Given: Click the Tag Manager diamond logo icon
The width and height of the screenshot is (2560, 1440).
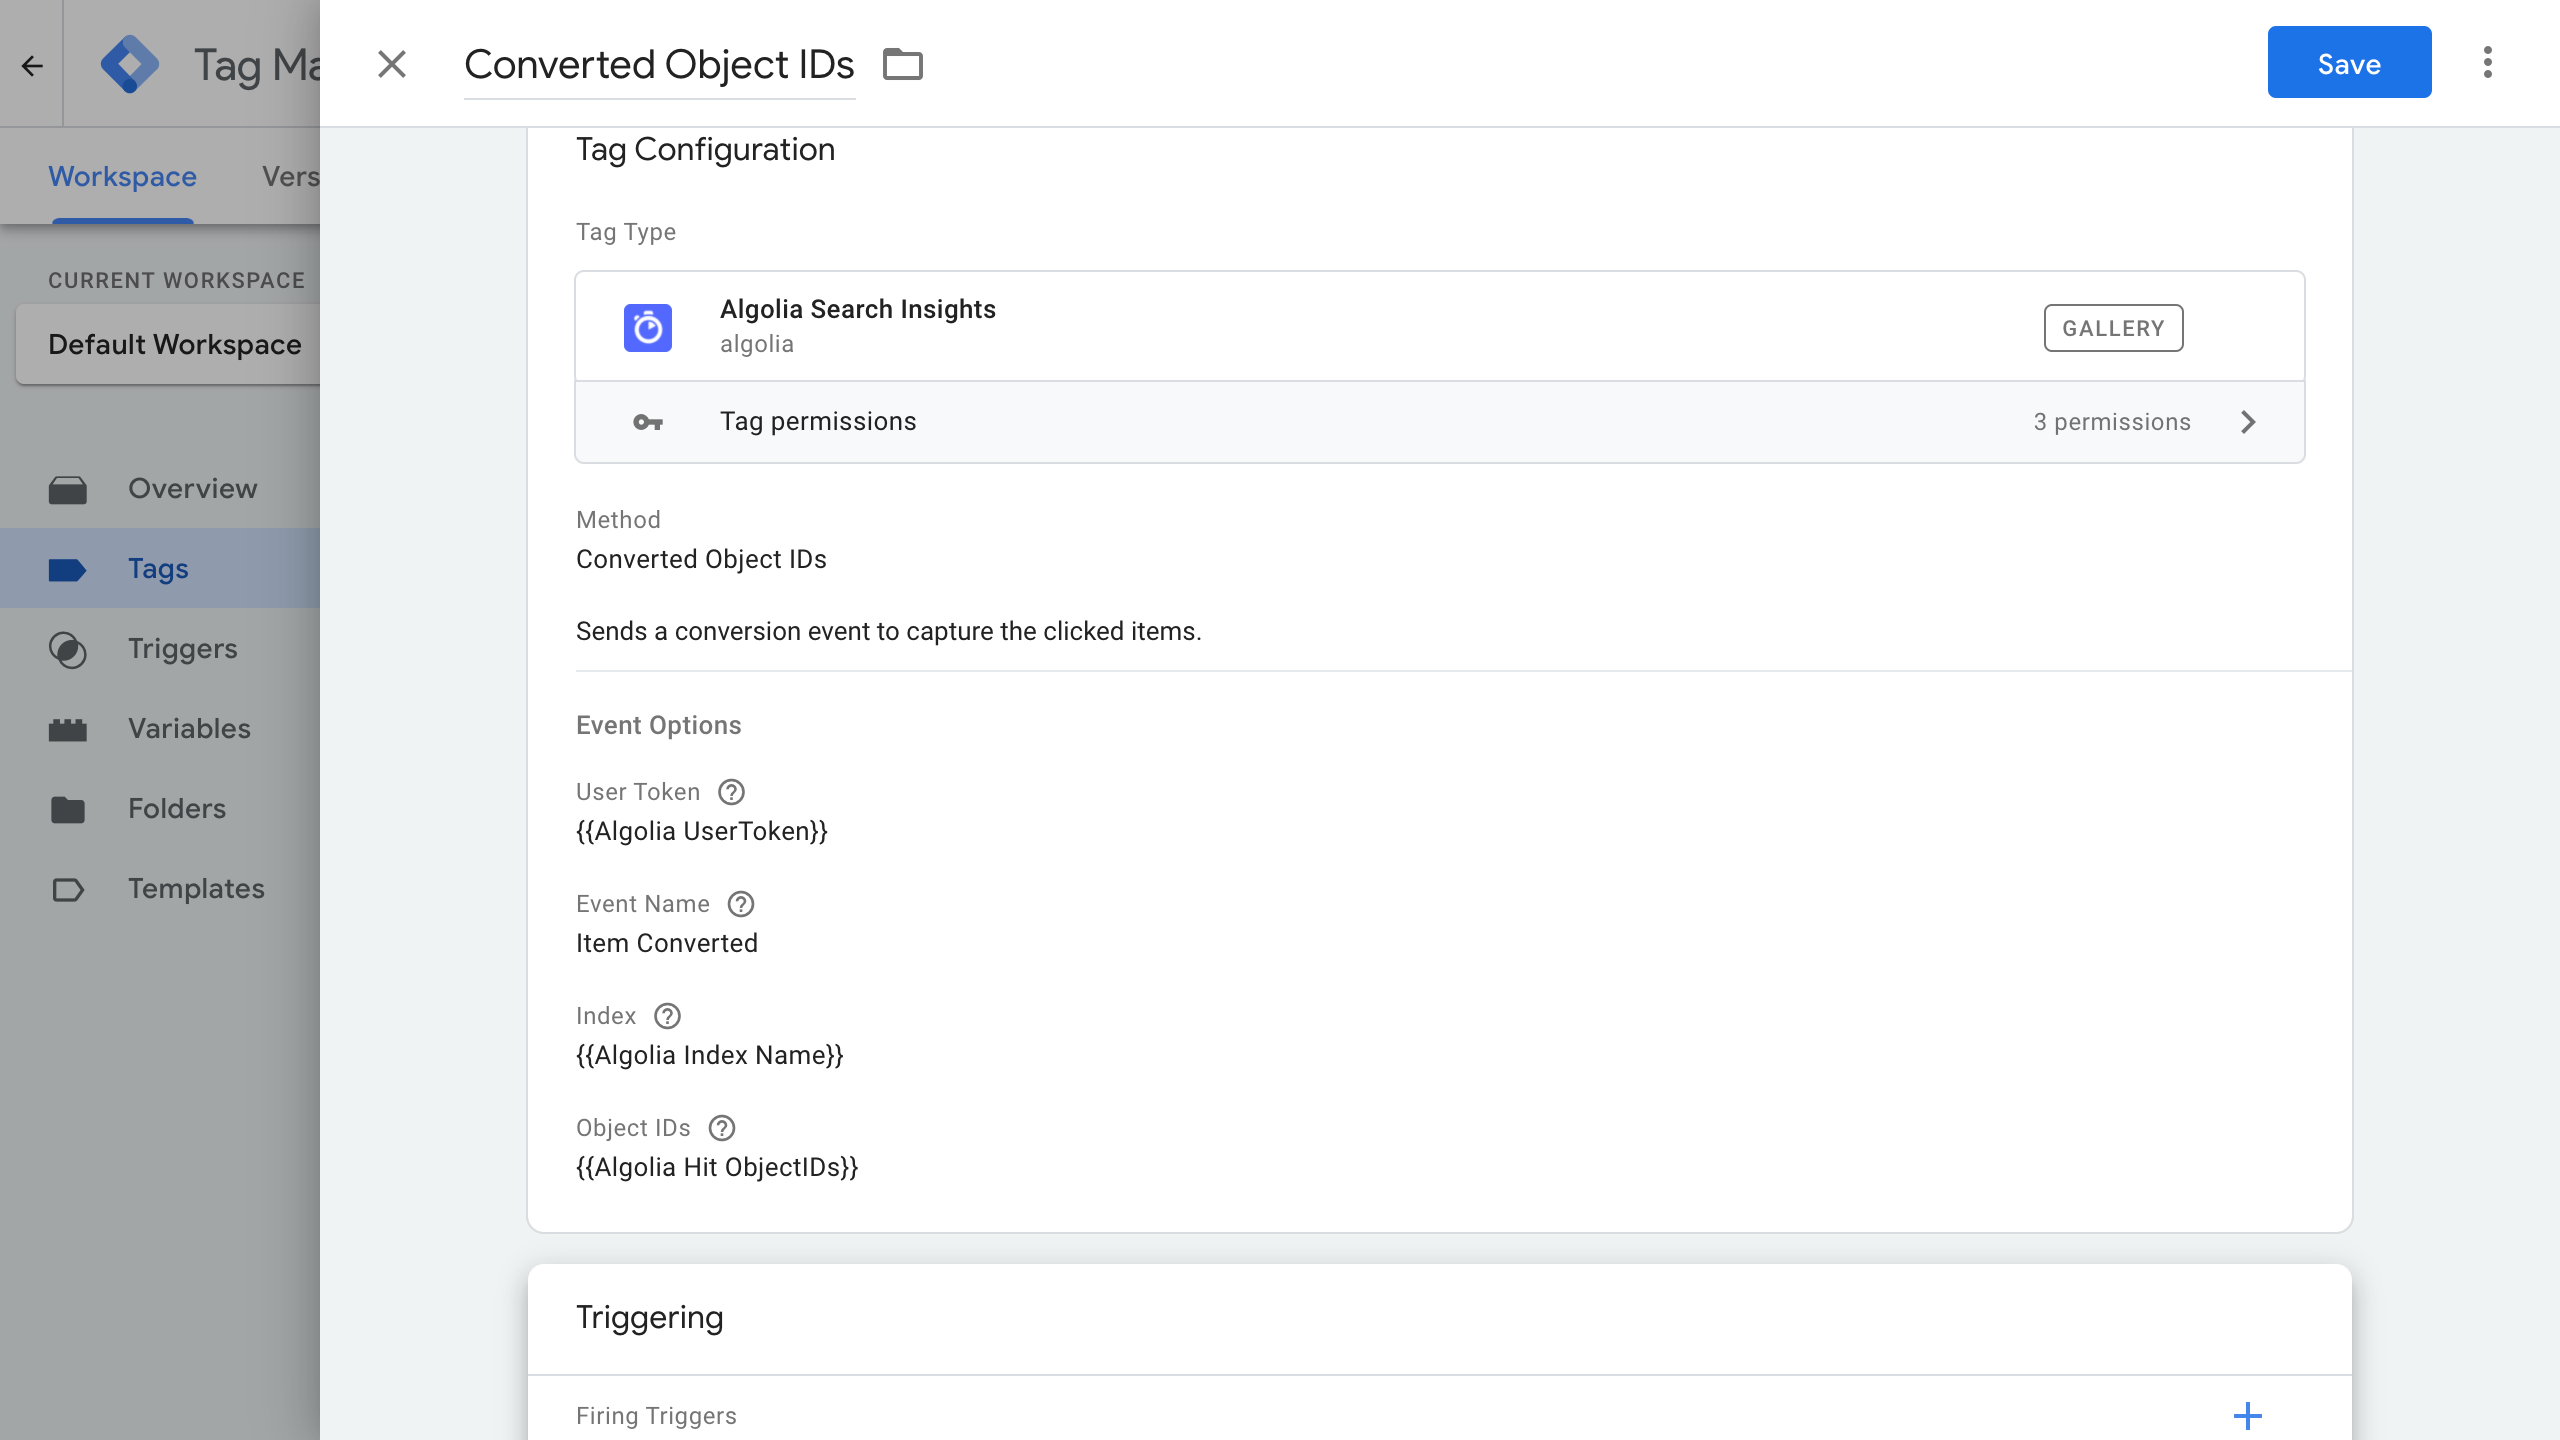Looking at the screenshot, I should (x=134, y=63).
